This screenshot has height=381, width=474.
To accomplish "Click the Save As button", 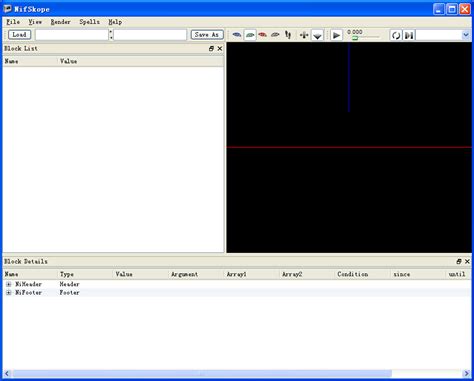I will point(207,35).
